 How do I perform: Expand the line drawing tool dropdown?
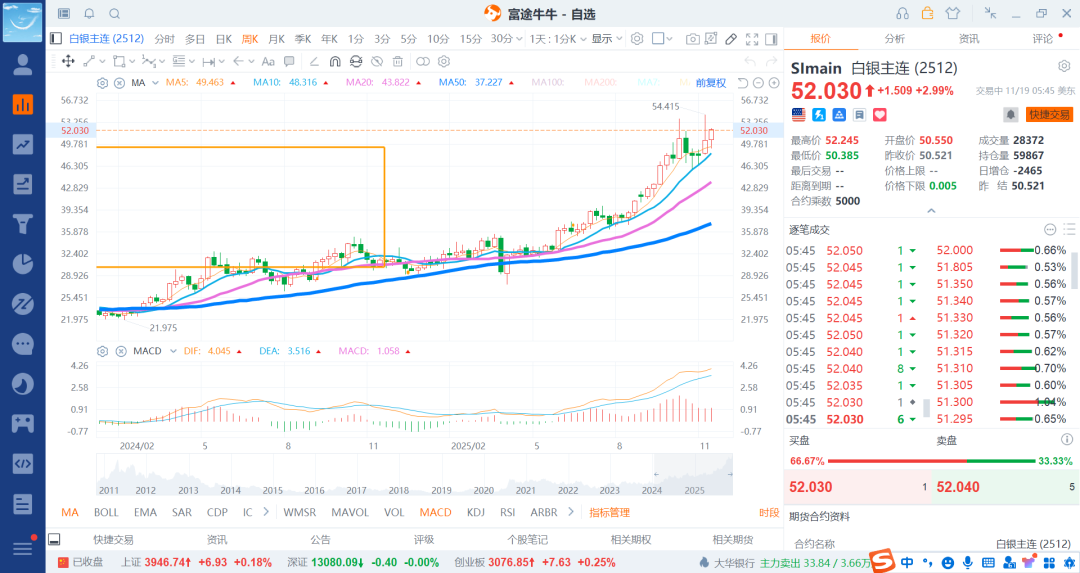coord(101,61)
